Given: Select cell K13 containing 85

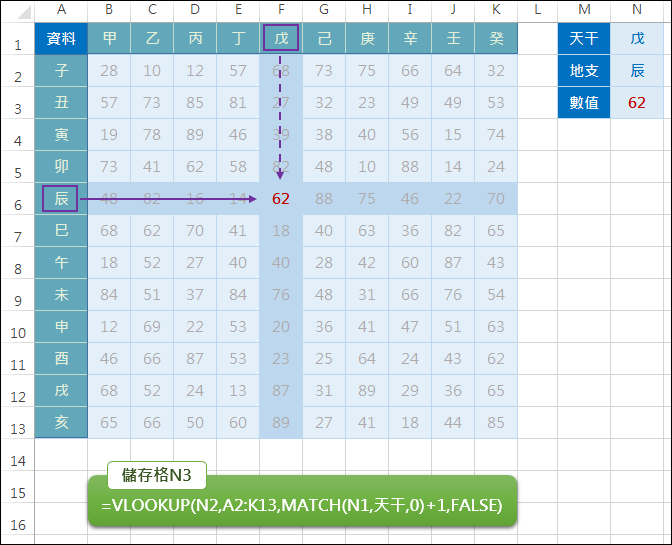Looking at the screenshot, I should click(496, 422).
